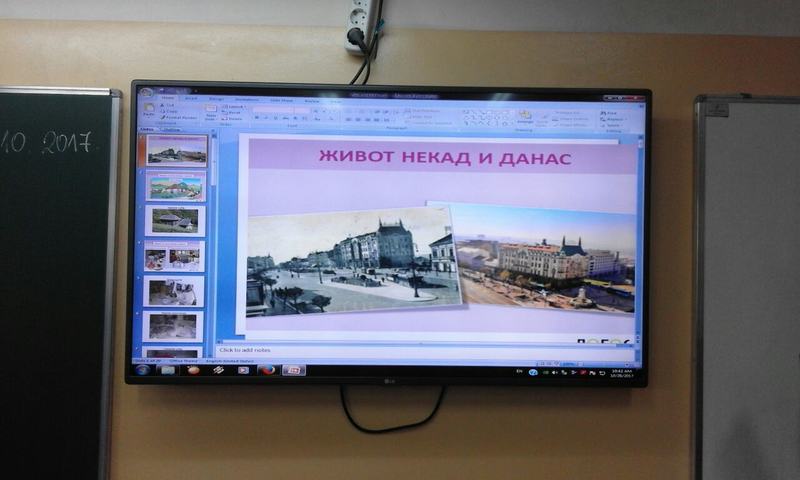Screen dimensions: 800x480
Task: Switch to the Animations ribbon tab
Action: (x=247, y=99)
